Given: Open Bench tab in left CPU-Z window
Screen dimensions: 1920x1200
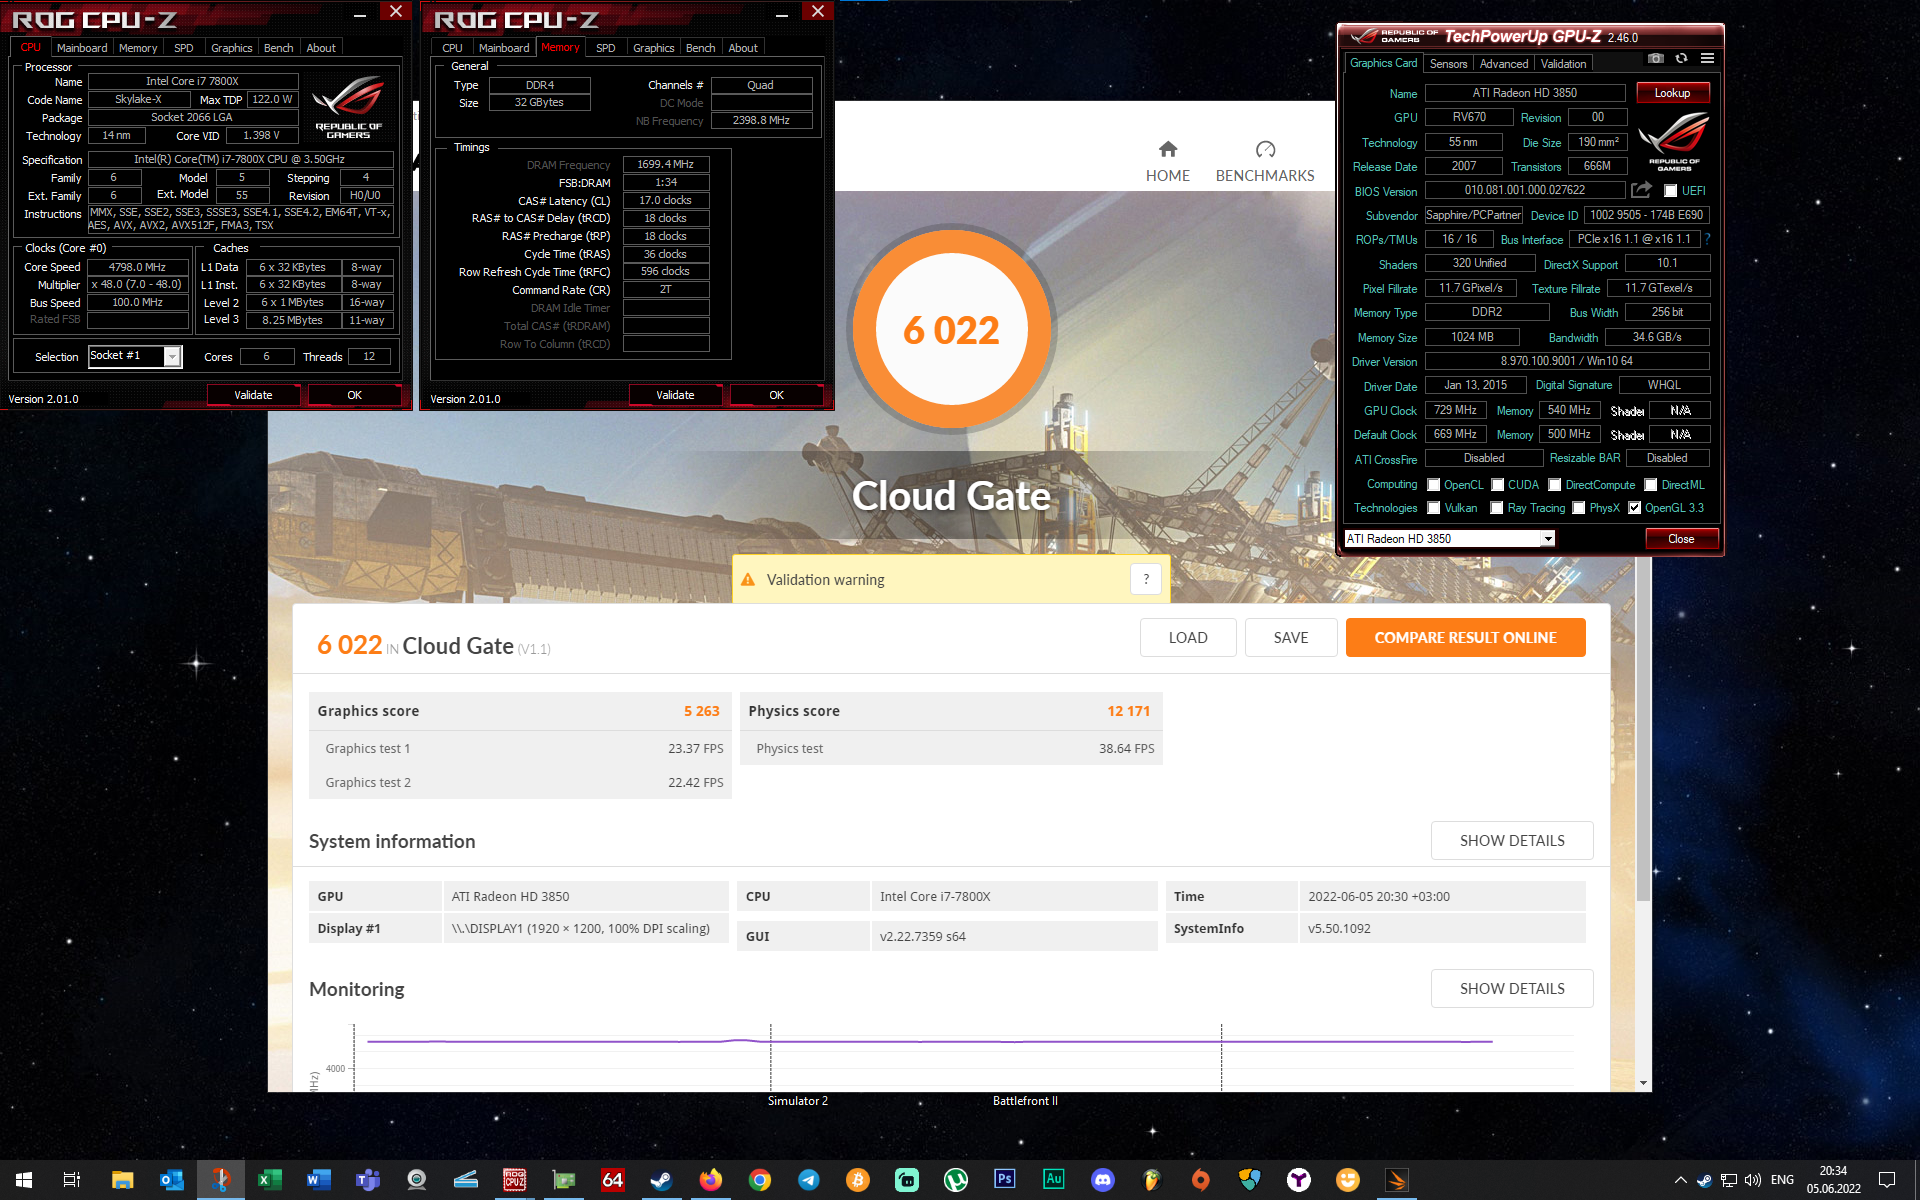Looking at the screenshot, I should click(278, 48).
